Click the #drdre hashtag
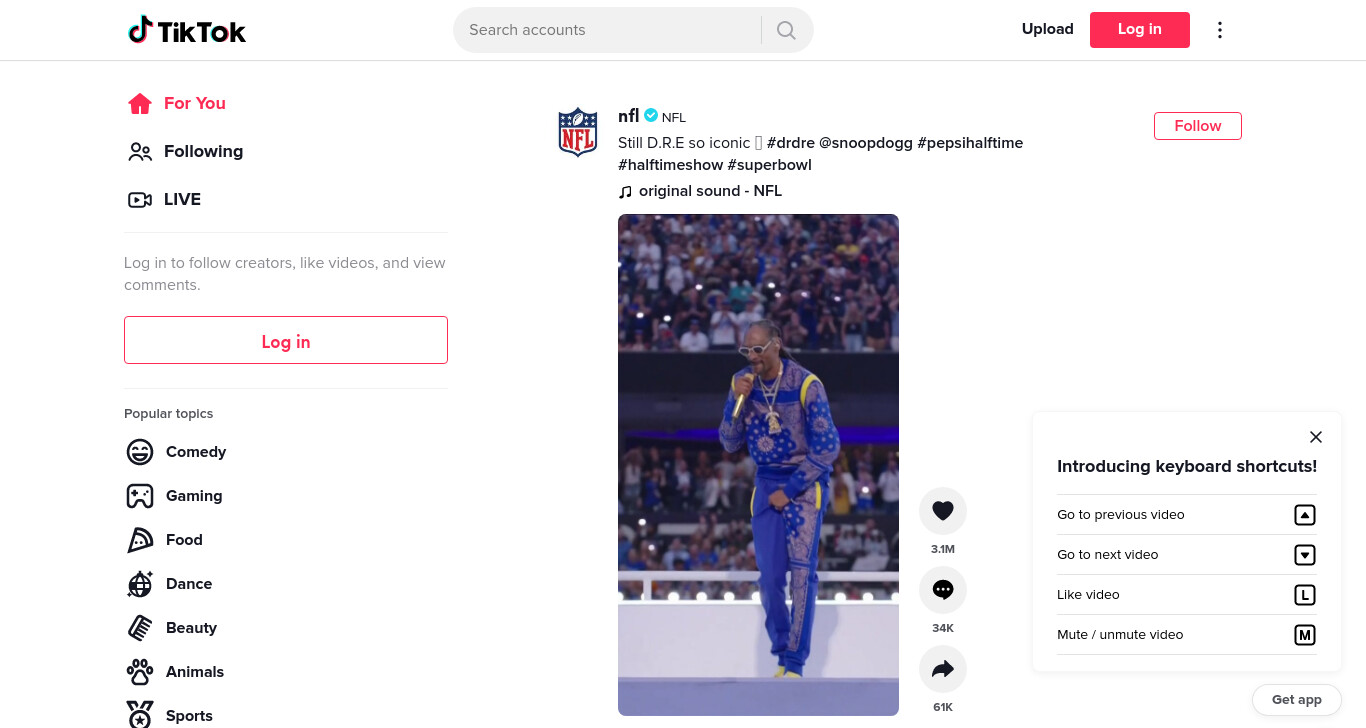Viewport: 1366px width, 728px height. (x=791, y=143)
